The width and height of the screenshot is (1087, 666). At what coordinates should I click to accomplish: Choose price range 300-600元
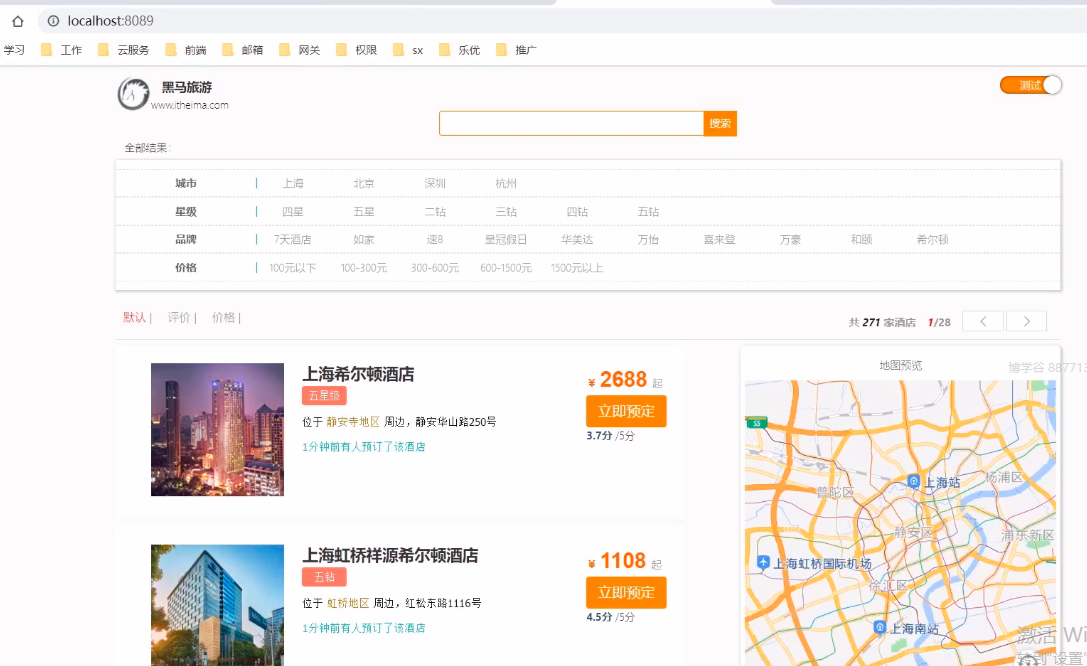point(435,268)
